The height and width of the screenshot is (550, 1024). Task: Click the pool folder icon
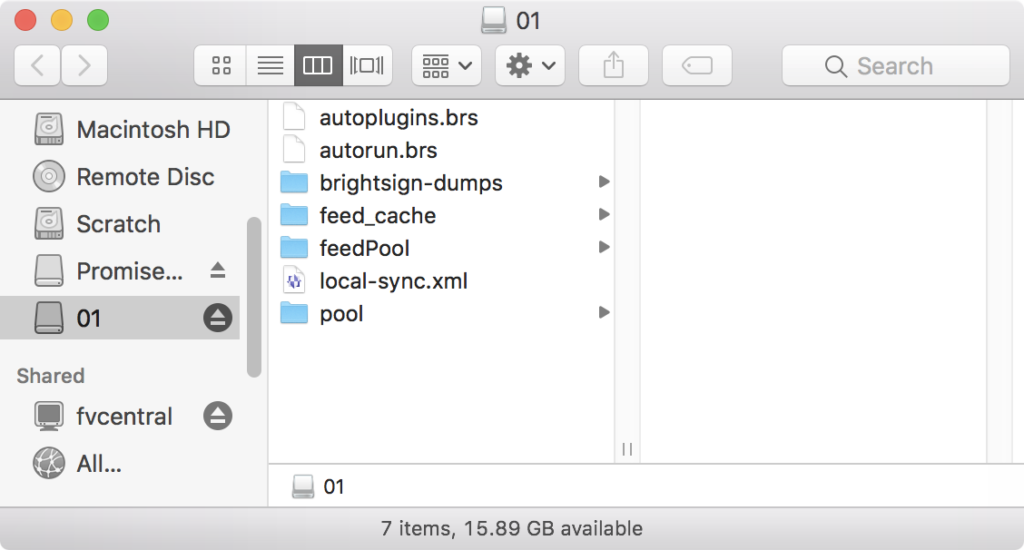coord(294,313)
